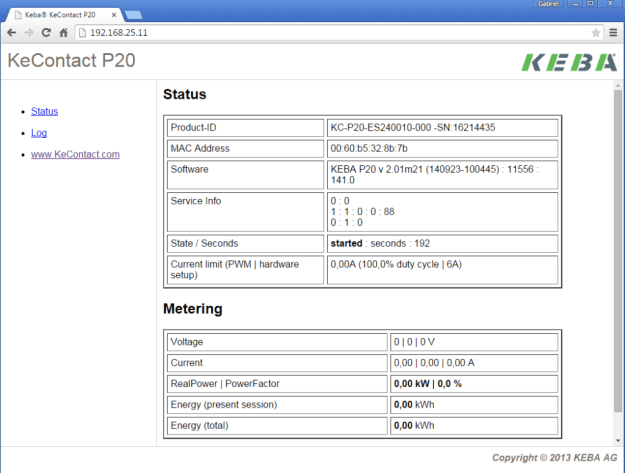Go back using browser back arrow
Image resolution: width=625 pixels, height=473 pixels.
point(12,33)
